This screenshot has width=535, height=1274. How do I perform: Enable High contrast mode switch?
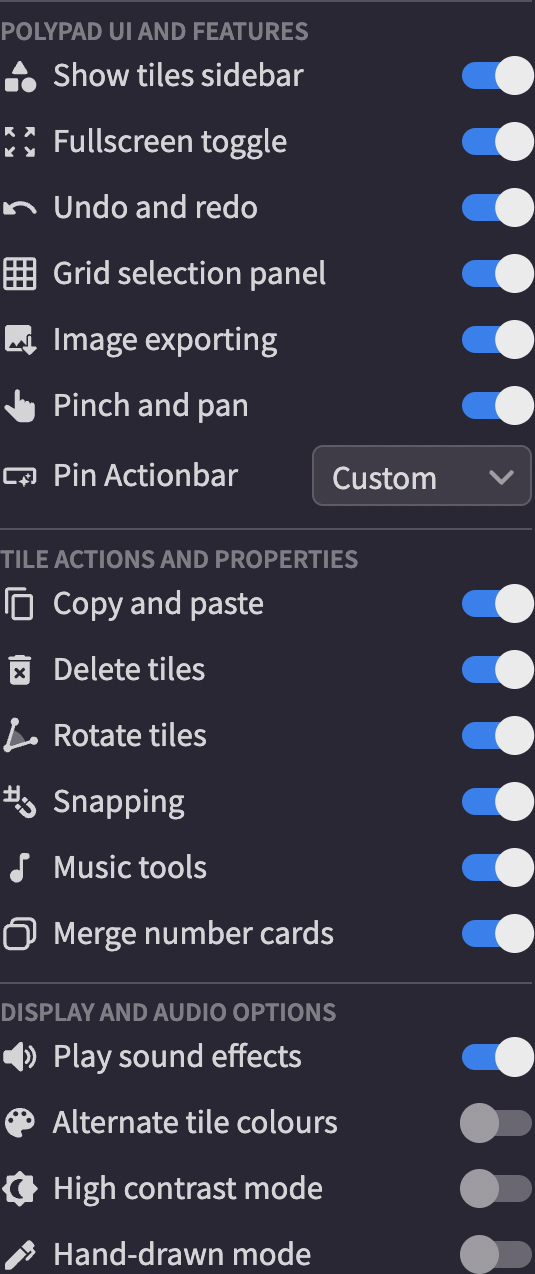497,1189
